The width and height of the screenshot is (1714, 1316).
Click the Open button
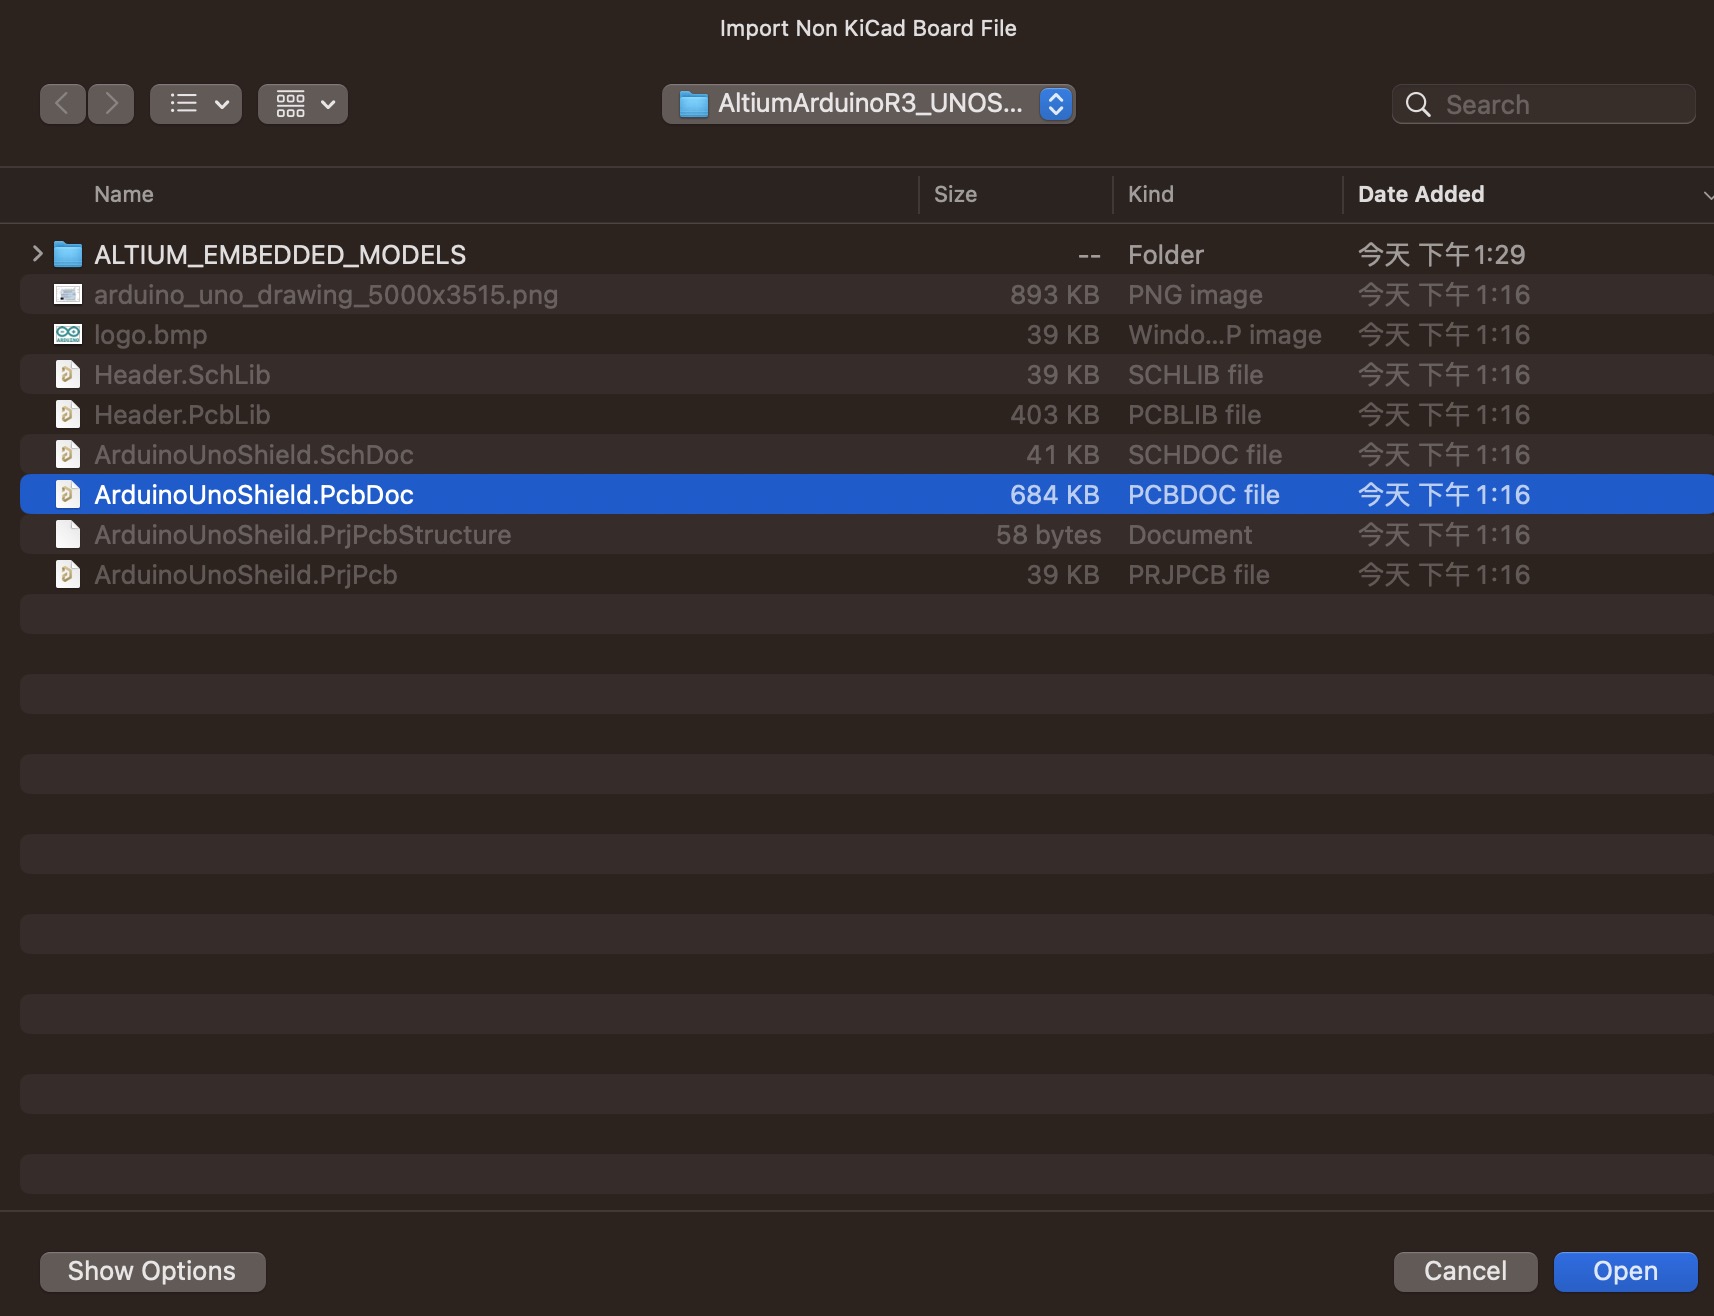click(x=1625, y=1271)
